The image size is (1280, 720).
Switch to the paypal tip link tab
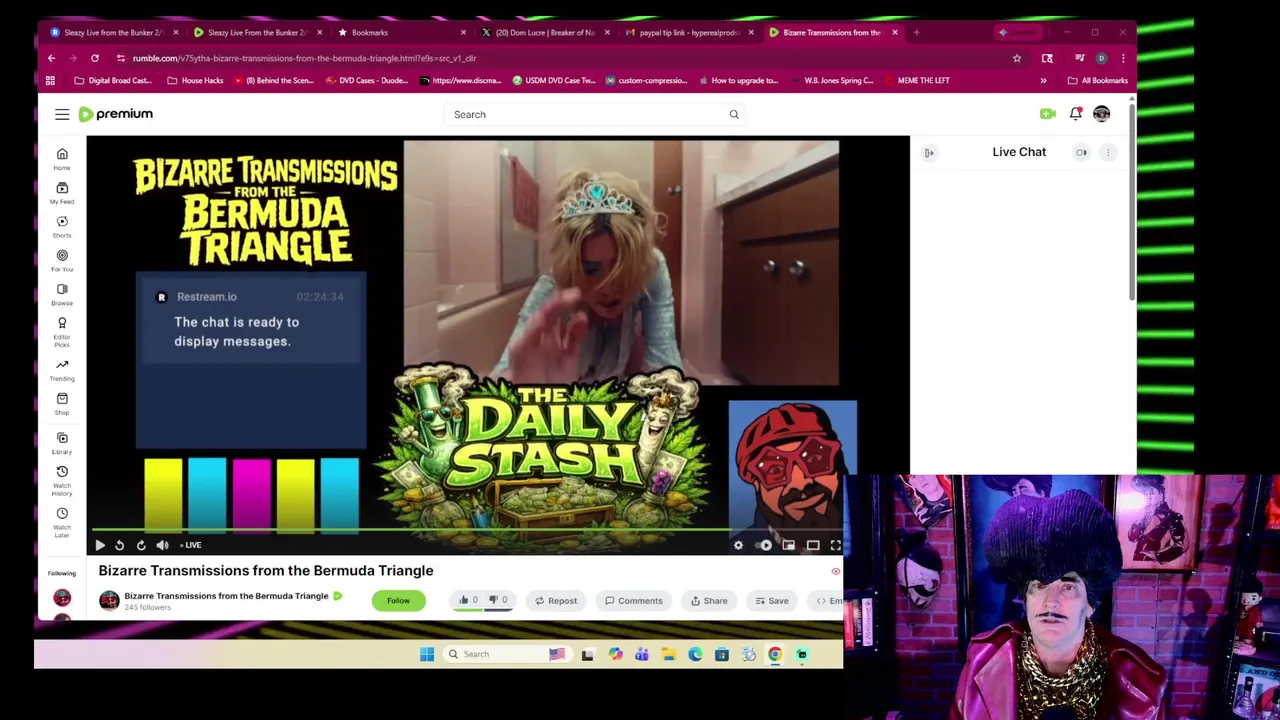pos(688,32)
